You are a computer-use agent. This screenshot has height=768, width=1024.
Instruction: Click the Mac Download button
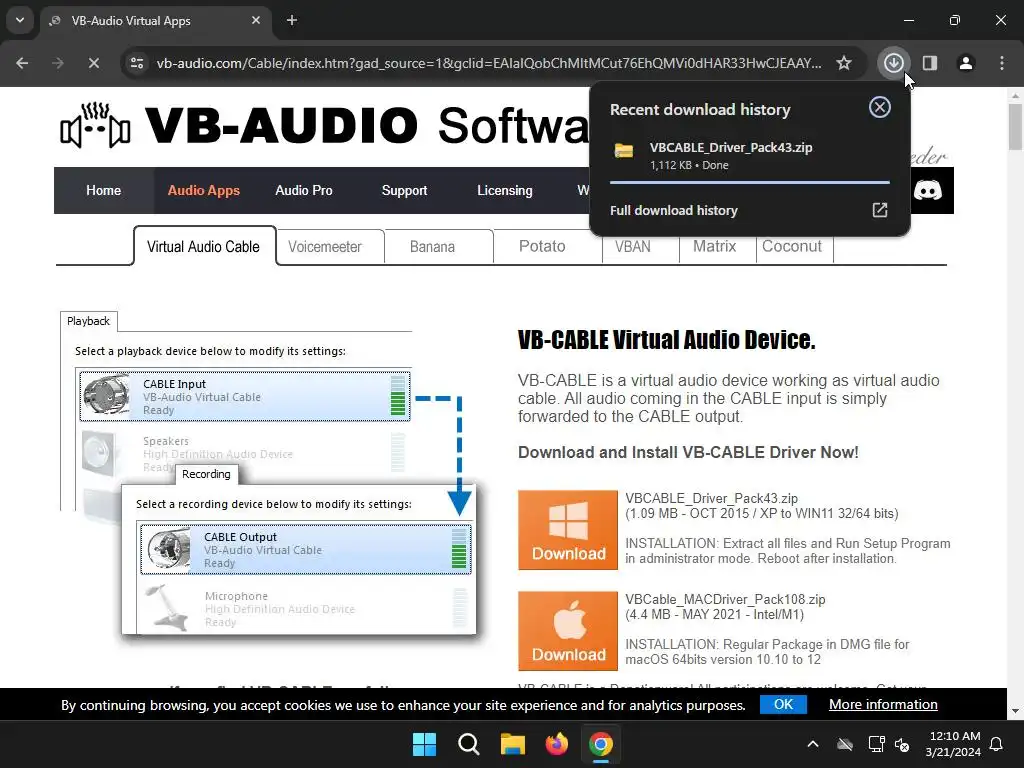(568, 631)
